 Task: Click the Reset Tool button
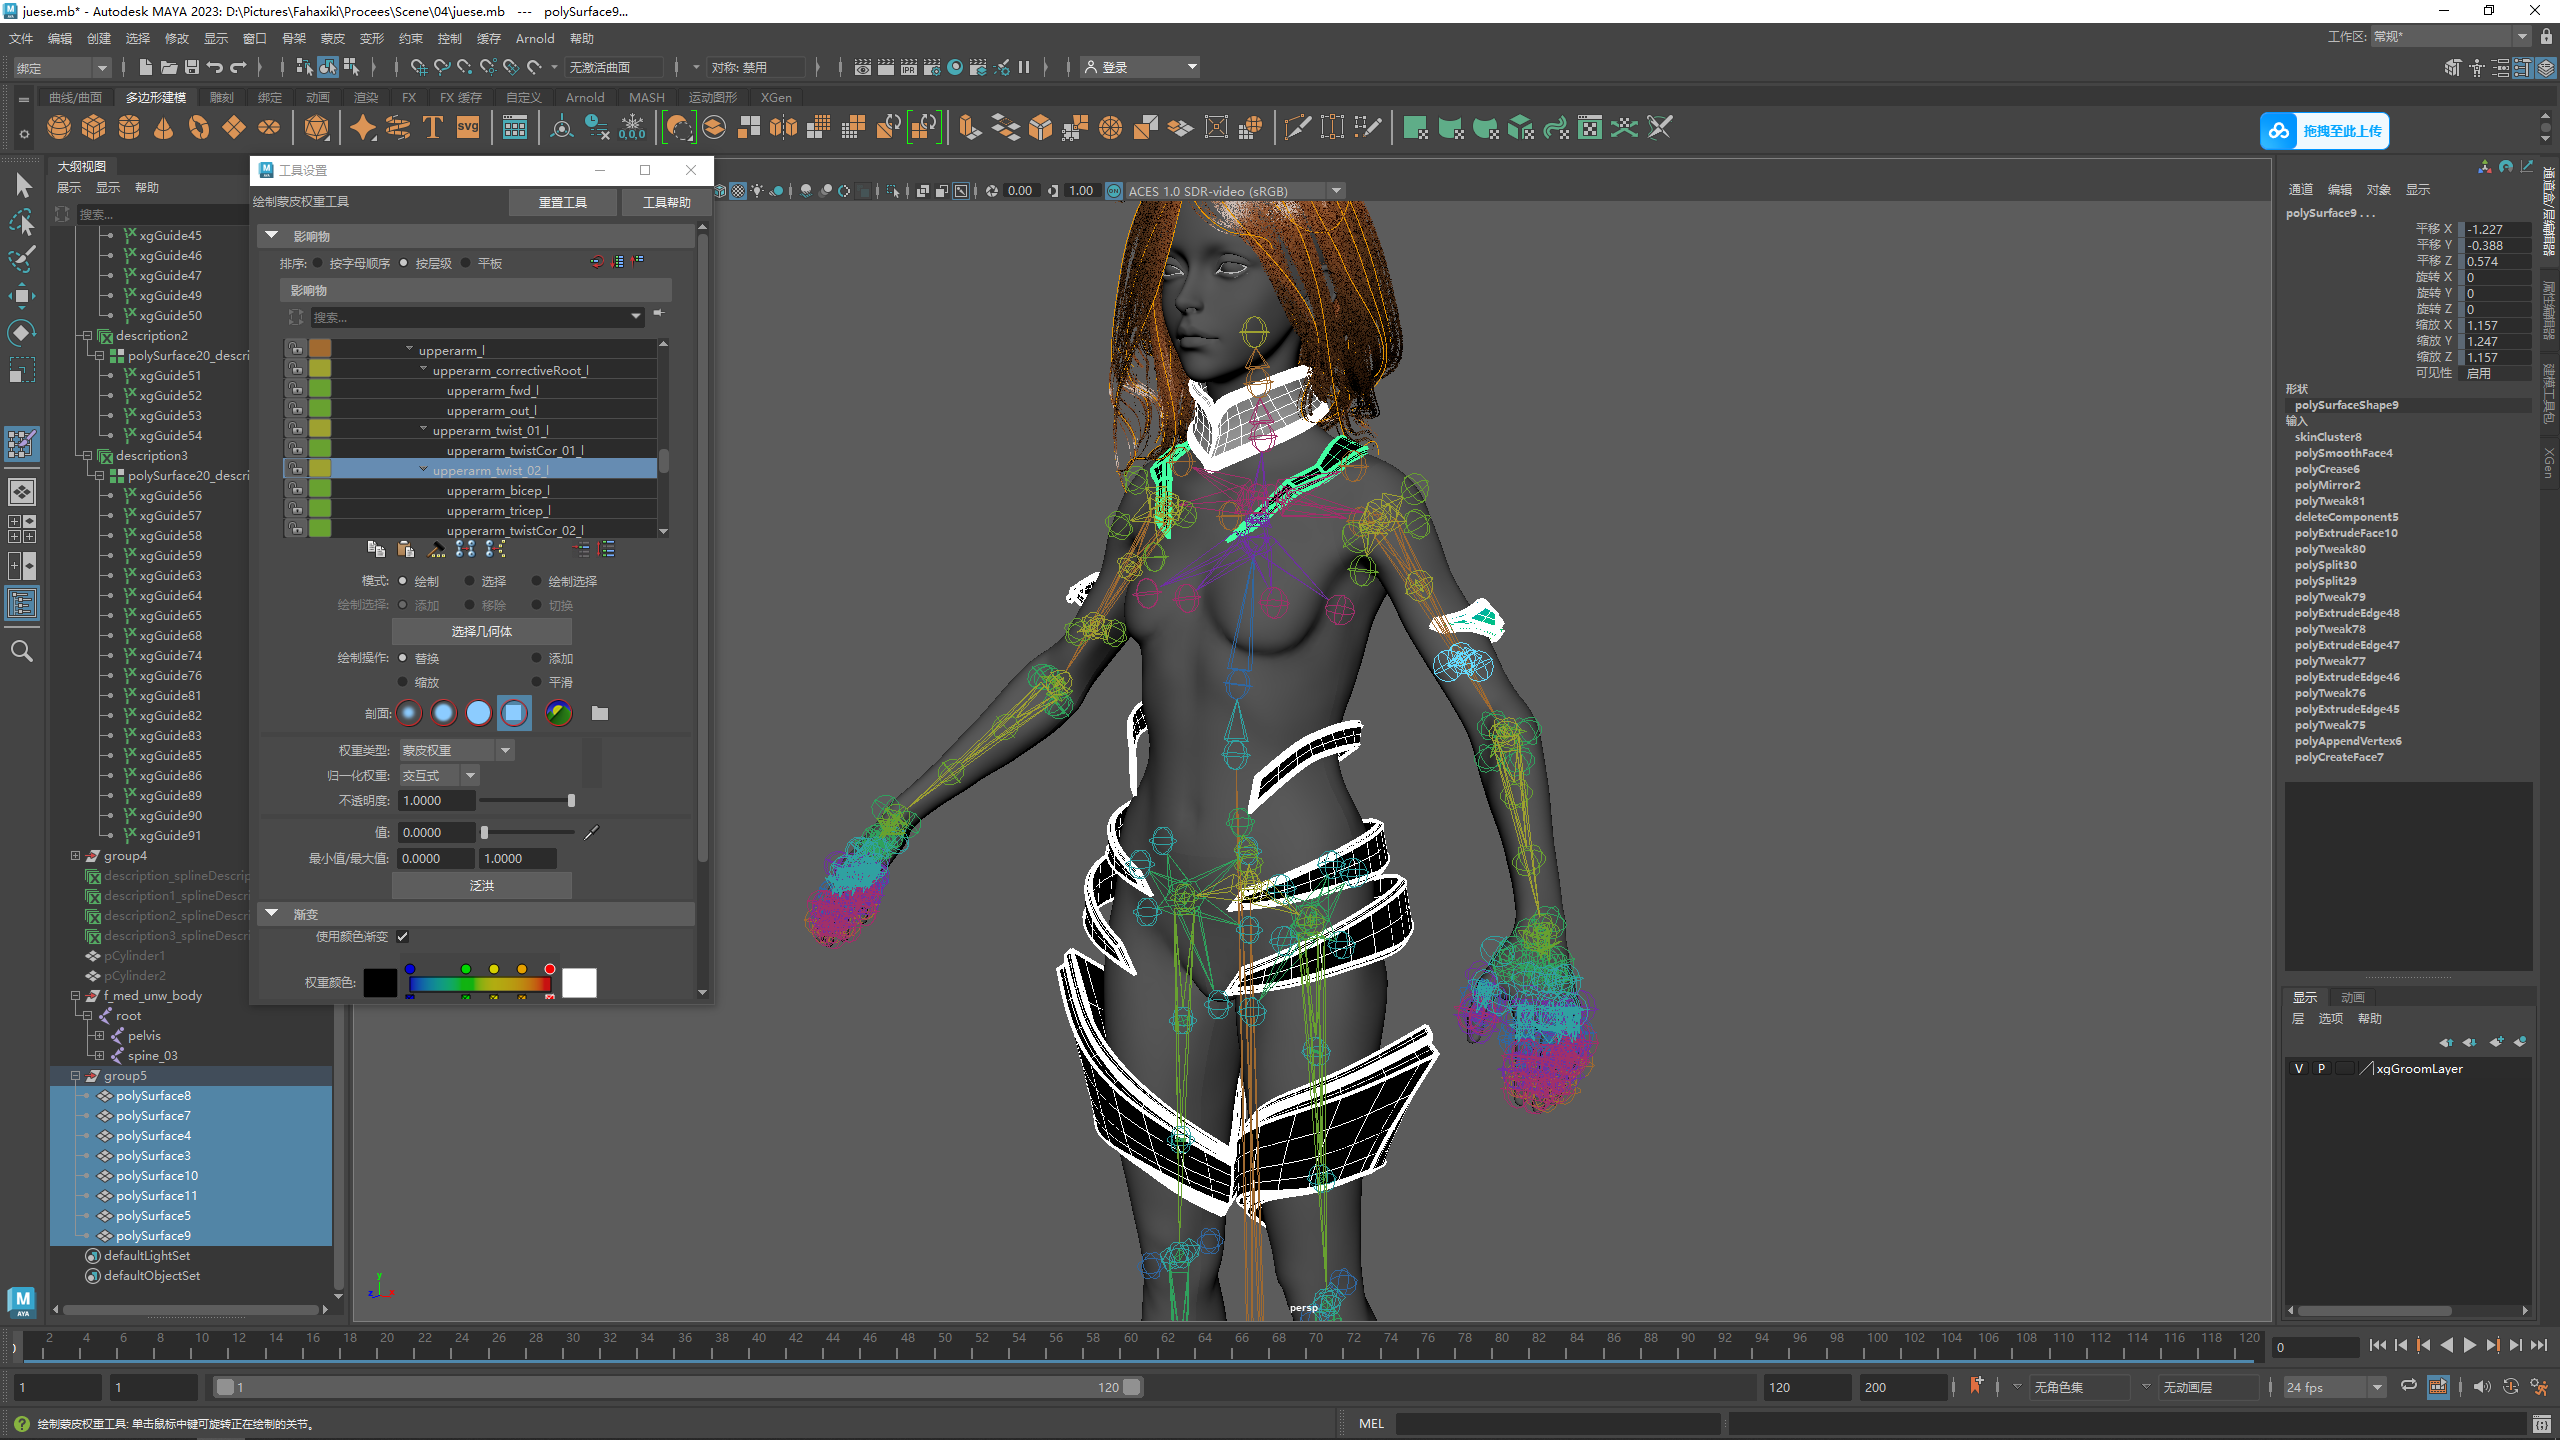[563, 202]
